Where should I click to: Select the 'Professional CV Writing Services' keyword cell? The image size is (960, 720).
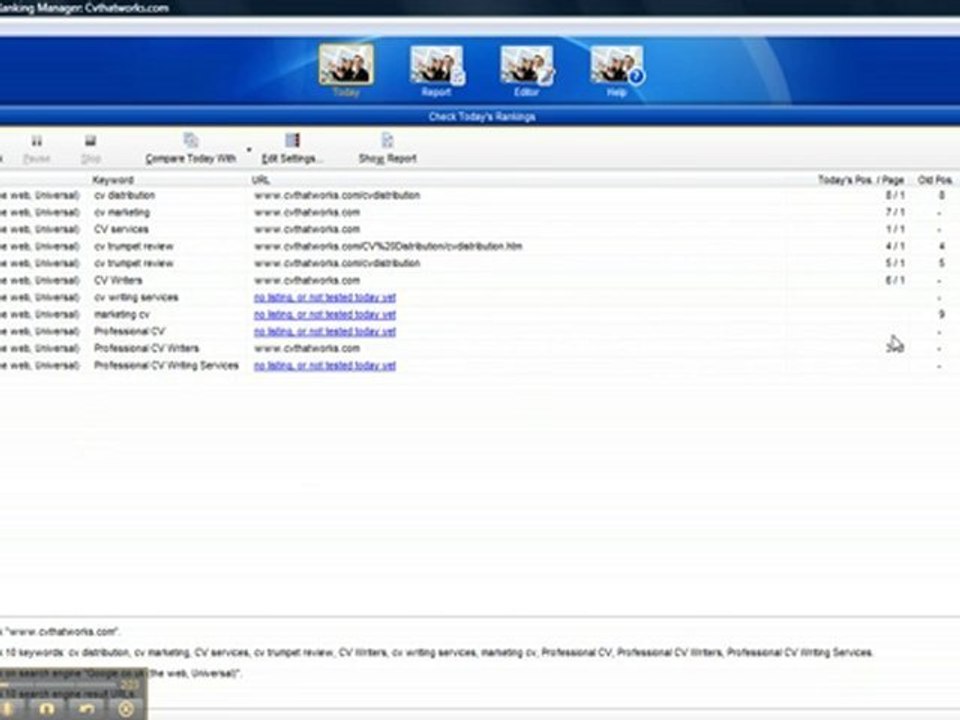(166, 366)
